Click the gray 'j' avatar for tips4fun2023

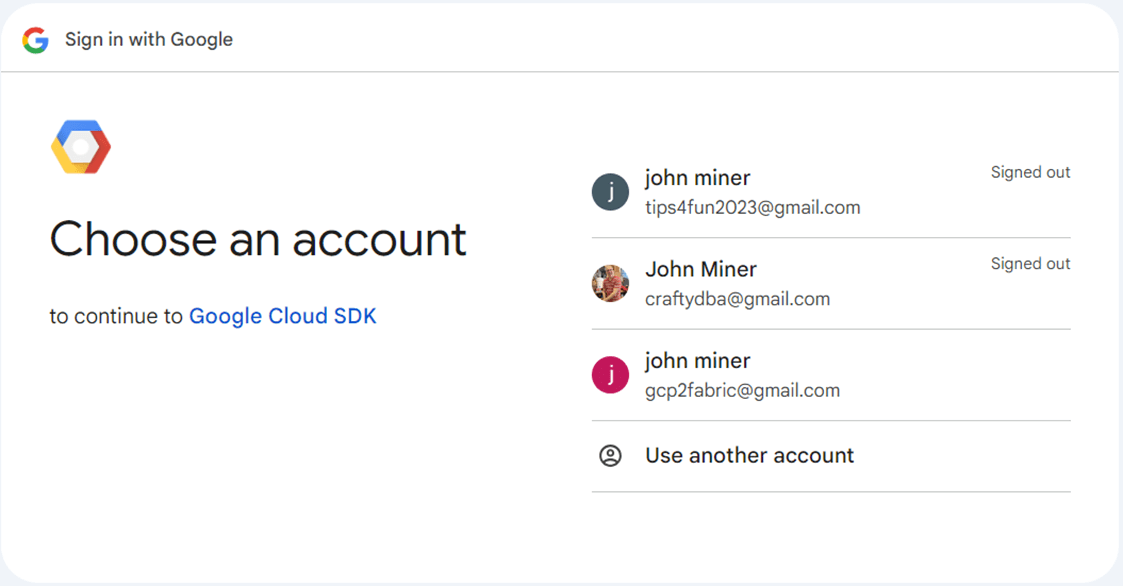[x=610, y=192]
